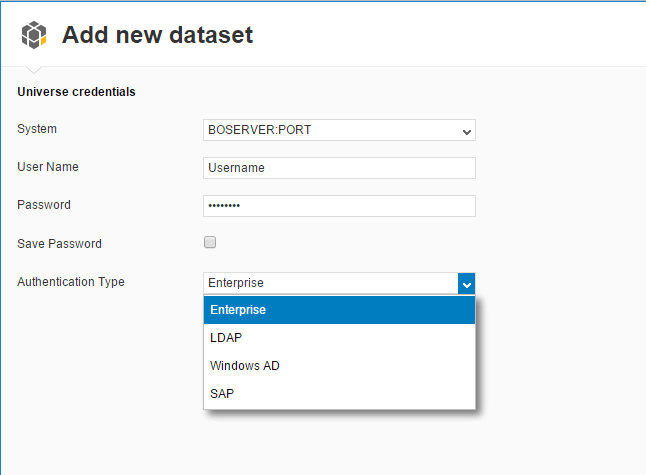Focus the Password input field
Viewport: 646px width, 475px height.
[339, 206]
